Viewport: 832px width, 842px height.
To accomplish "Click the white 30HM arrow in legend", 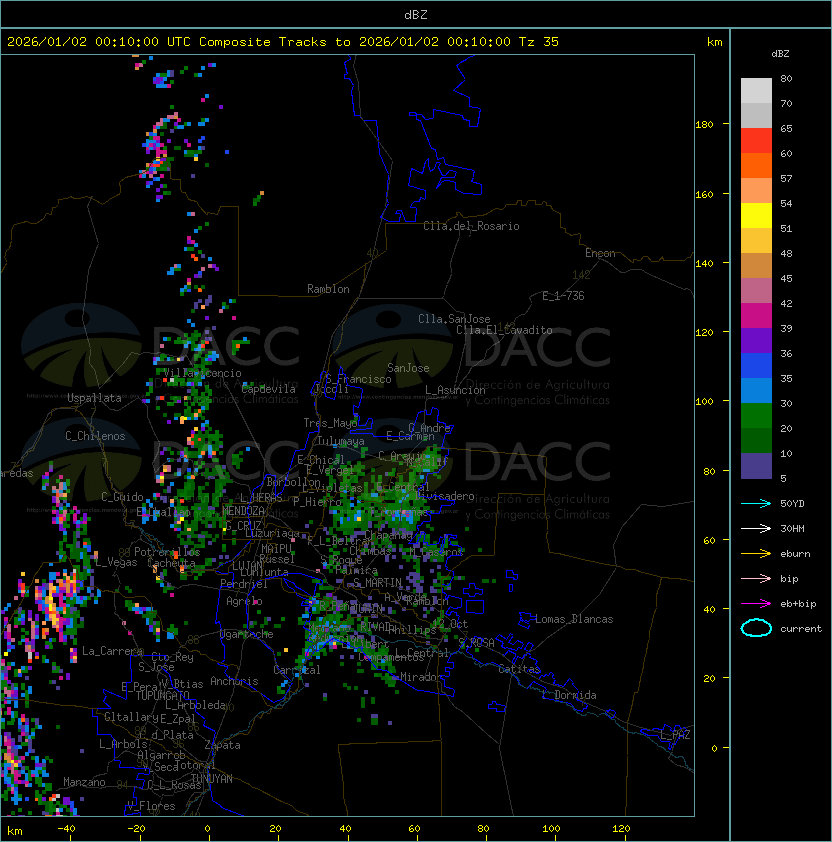I will tap(756, 528).
